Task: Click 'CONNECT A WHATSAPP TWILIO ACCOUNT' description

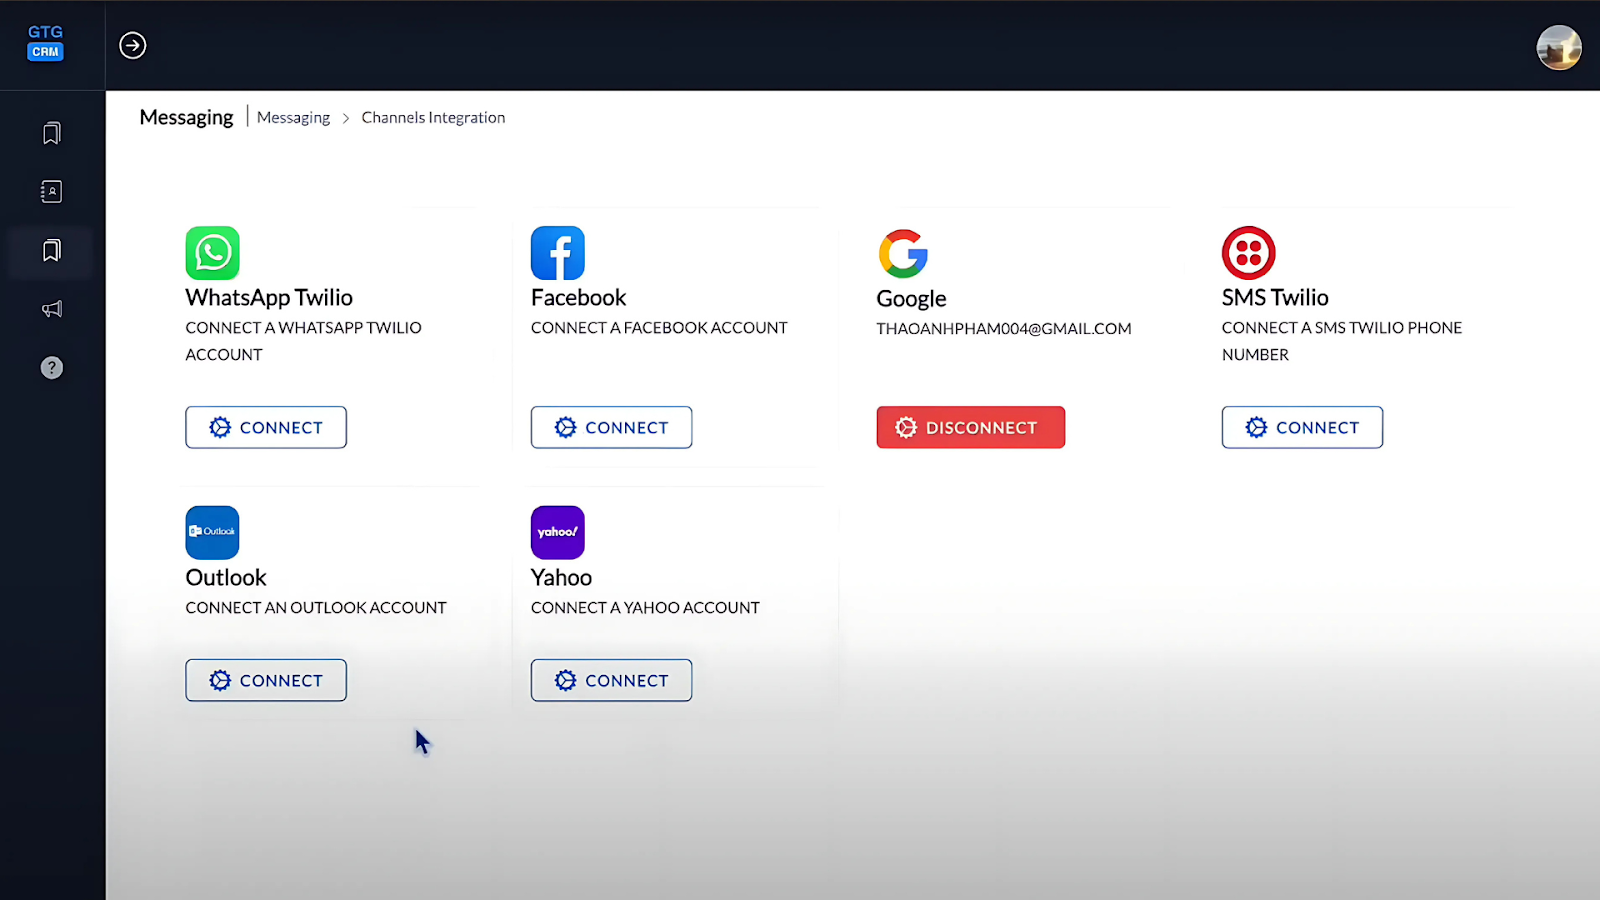Action: (303, 341)
